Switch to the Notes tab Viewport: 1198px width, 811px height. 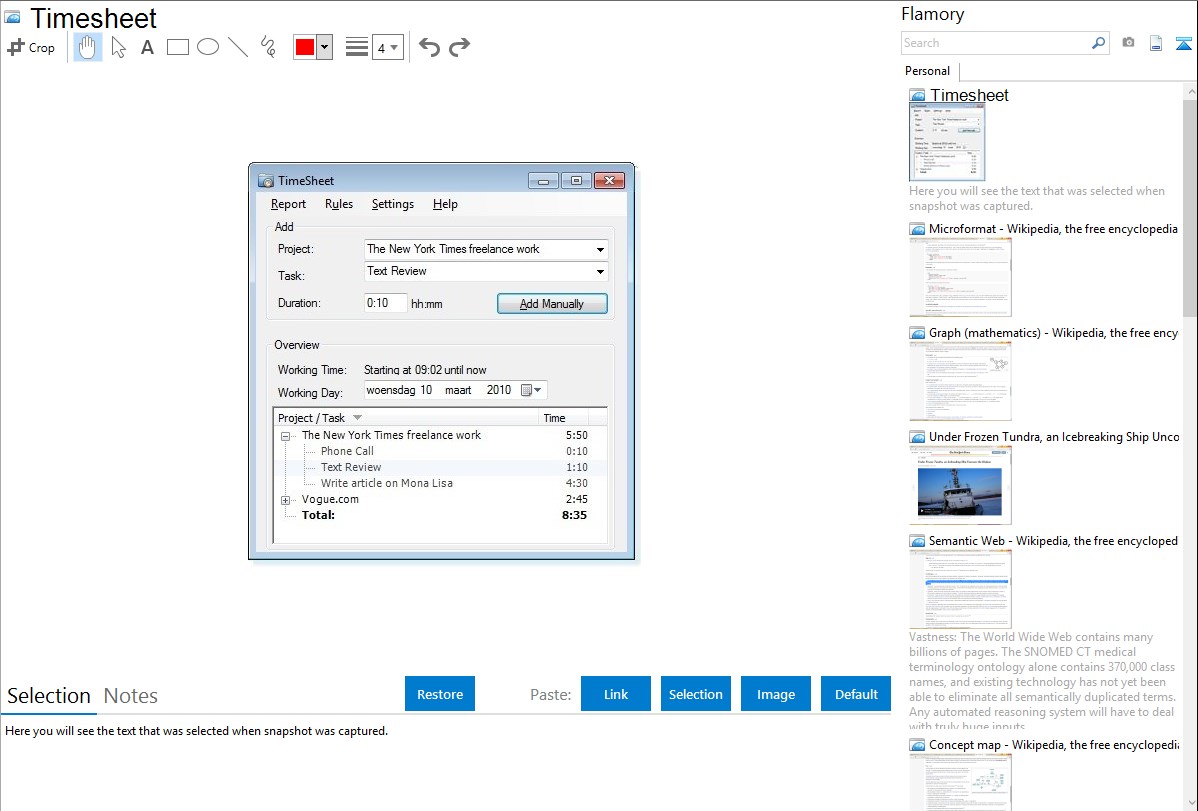click(131, 696)
